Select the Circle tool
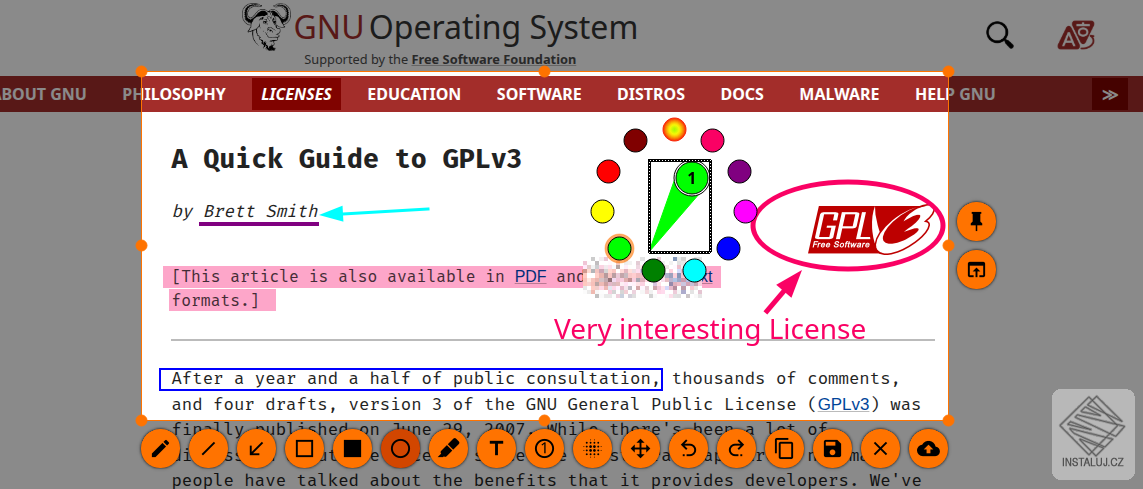 pyautogui.click(x=400, y=449)
